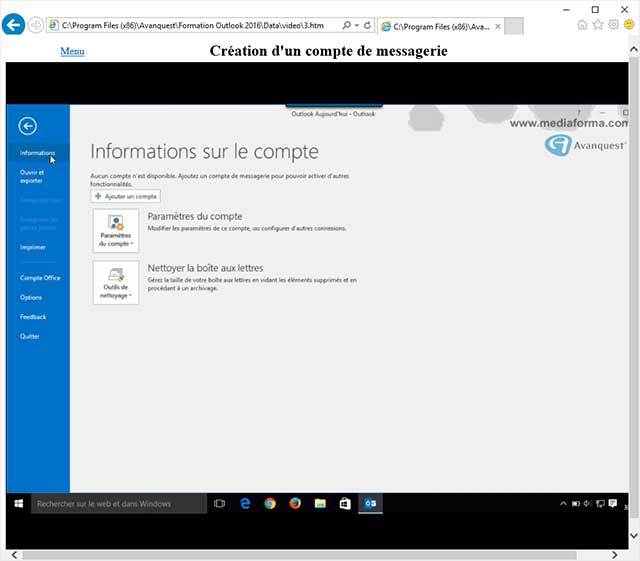Open Compte Office in the sidebar
The height and width of the screenshot is (561, 640).
40,278
